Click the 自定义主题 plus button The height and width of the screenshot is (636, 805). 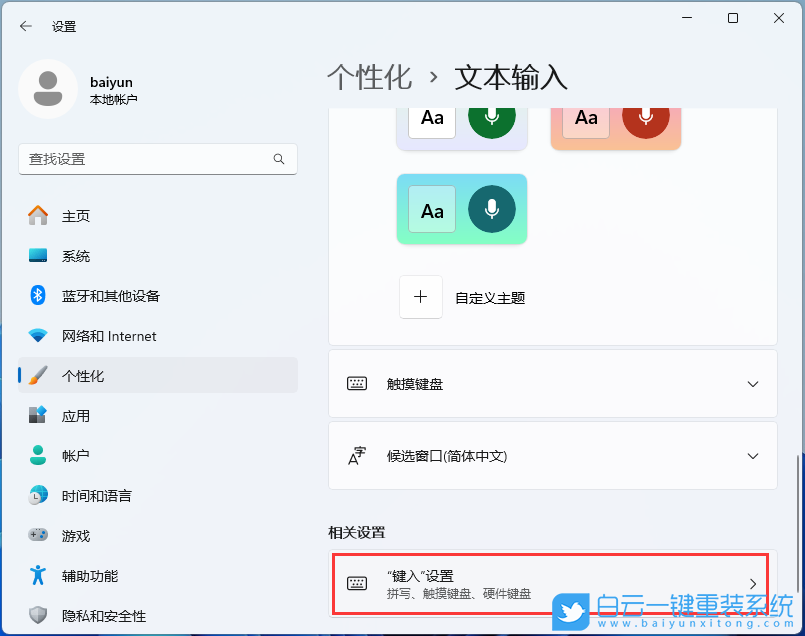point(420,296)
